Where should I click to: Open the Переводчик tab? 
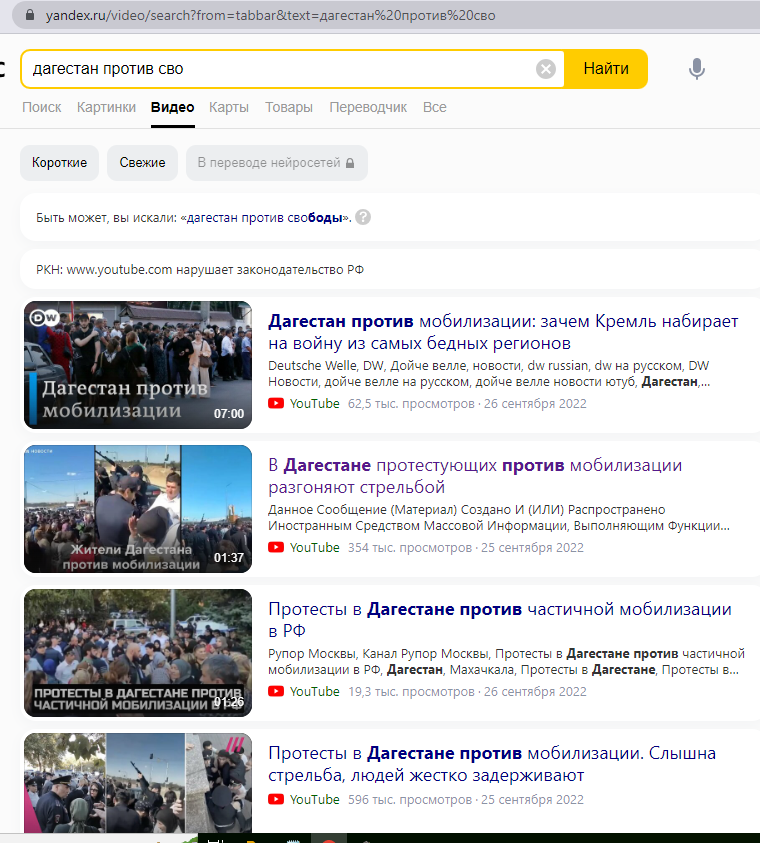pyautogui.click(x=368, y=108)
